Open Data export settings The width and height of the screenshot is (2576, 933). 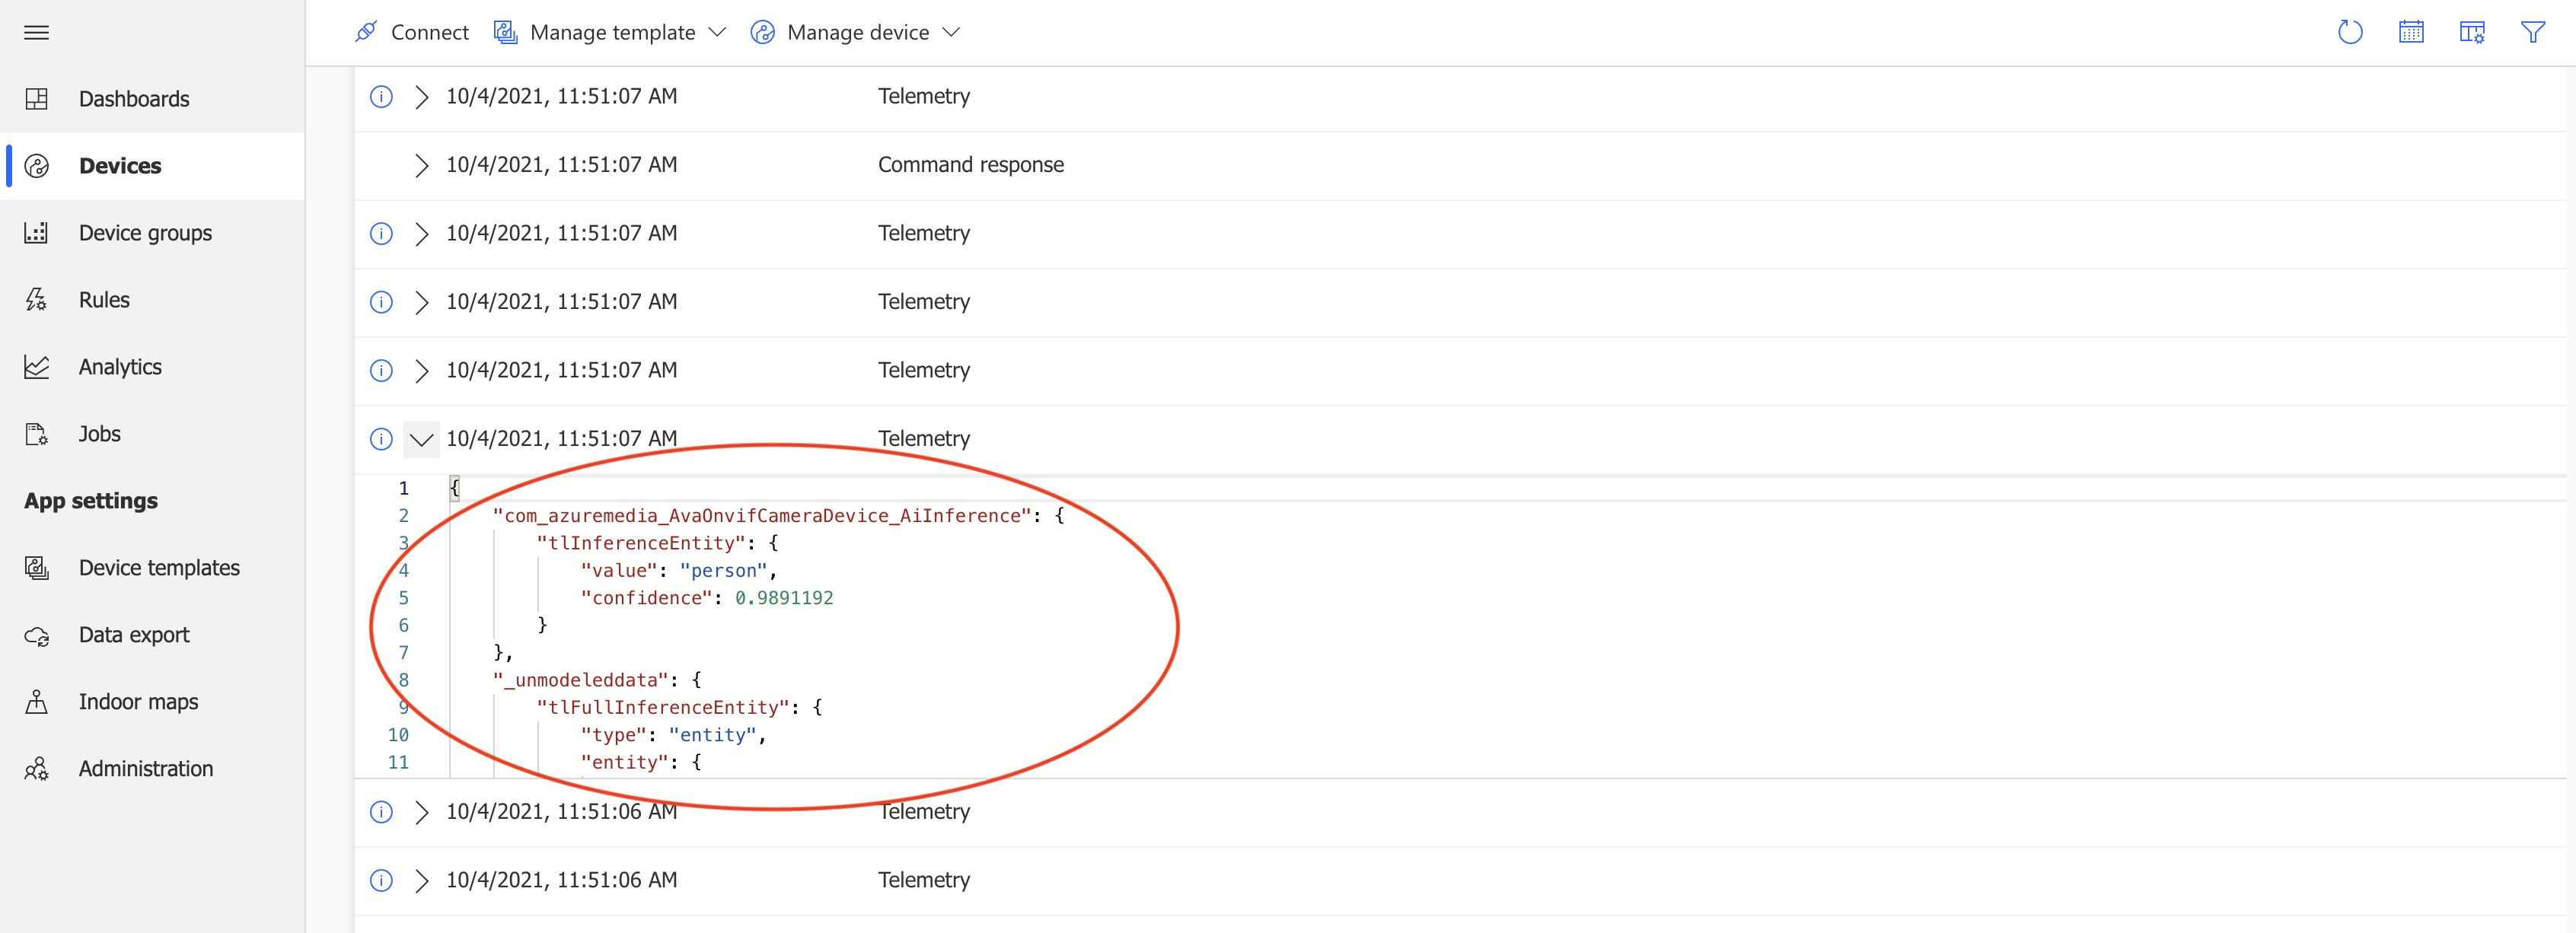134,635
